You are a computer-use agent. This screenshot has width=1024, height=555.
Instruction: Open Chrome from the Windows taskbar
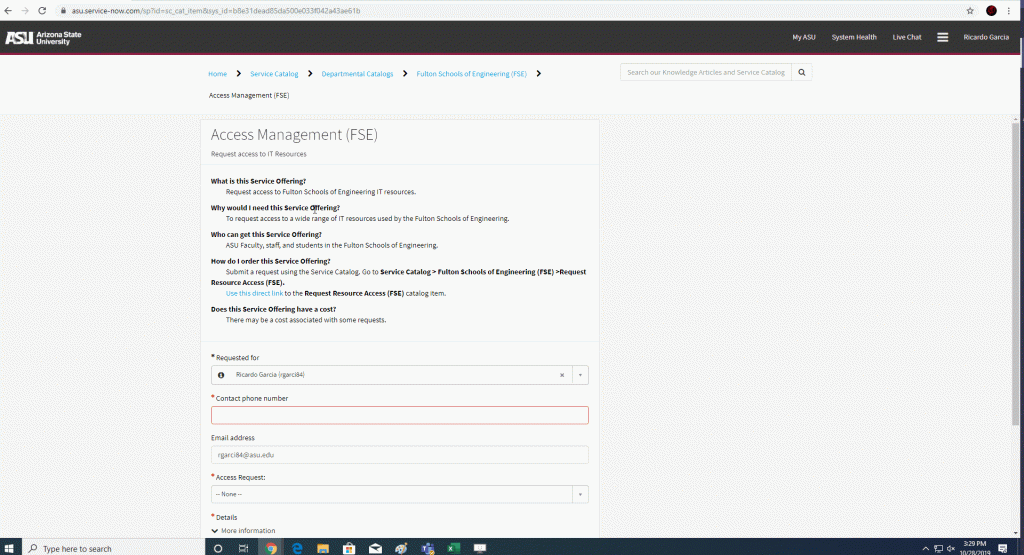pyautogui.click(x=271, y=548)
